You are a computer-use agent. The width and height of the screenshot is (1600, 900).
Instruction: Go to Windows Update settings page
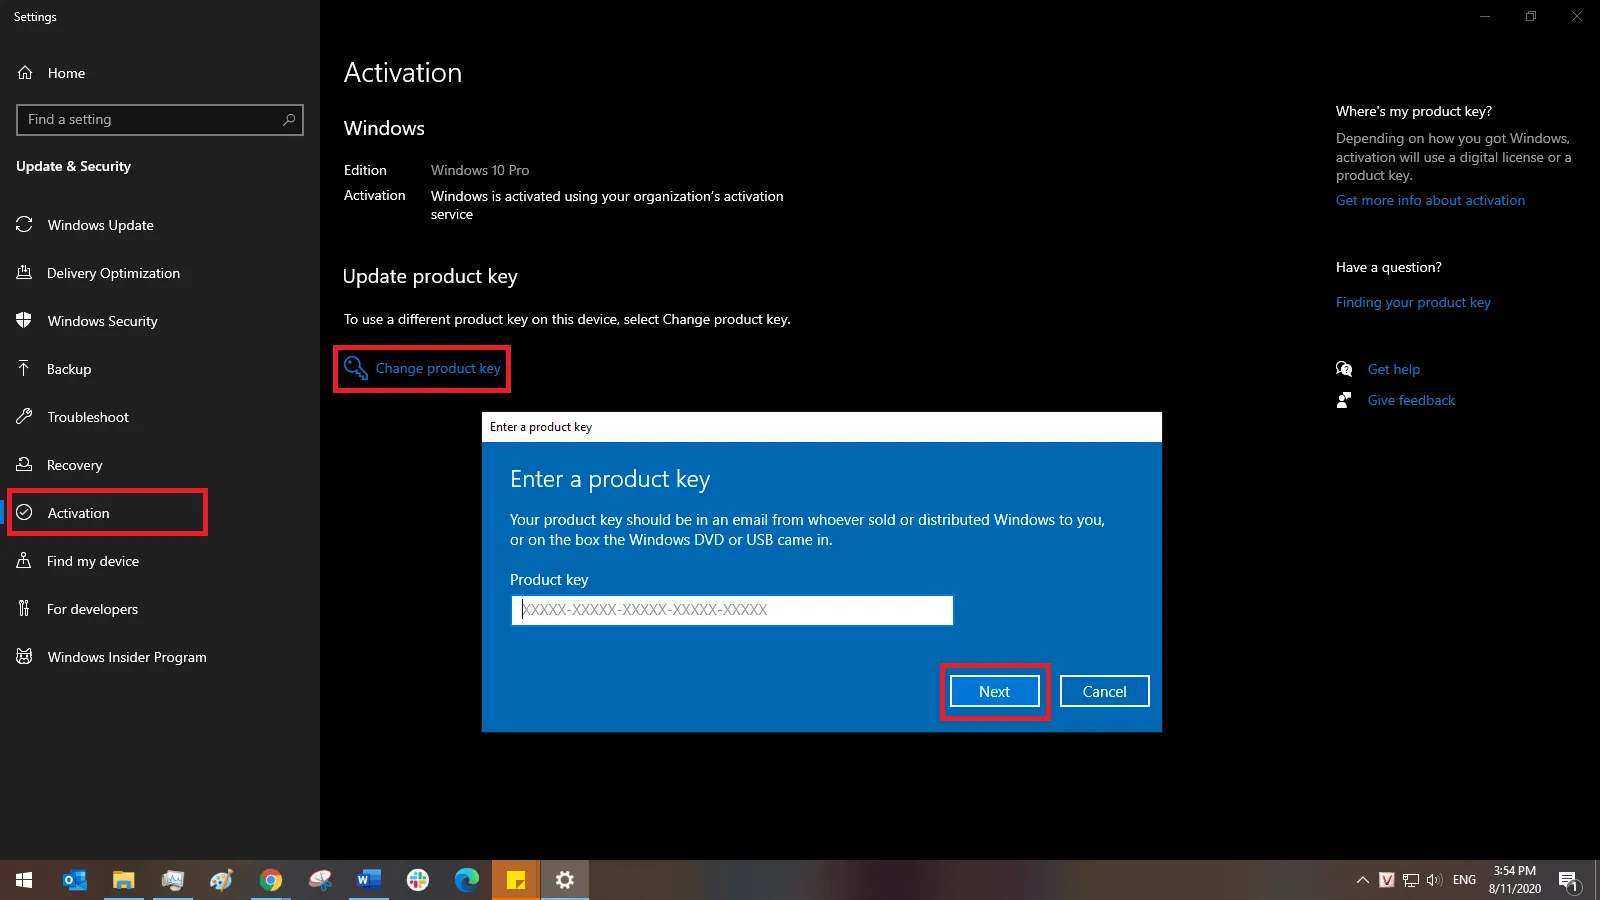[100, 225]
